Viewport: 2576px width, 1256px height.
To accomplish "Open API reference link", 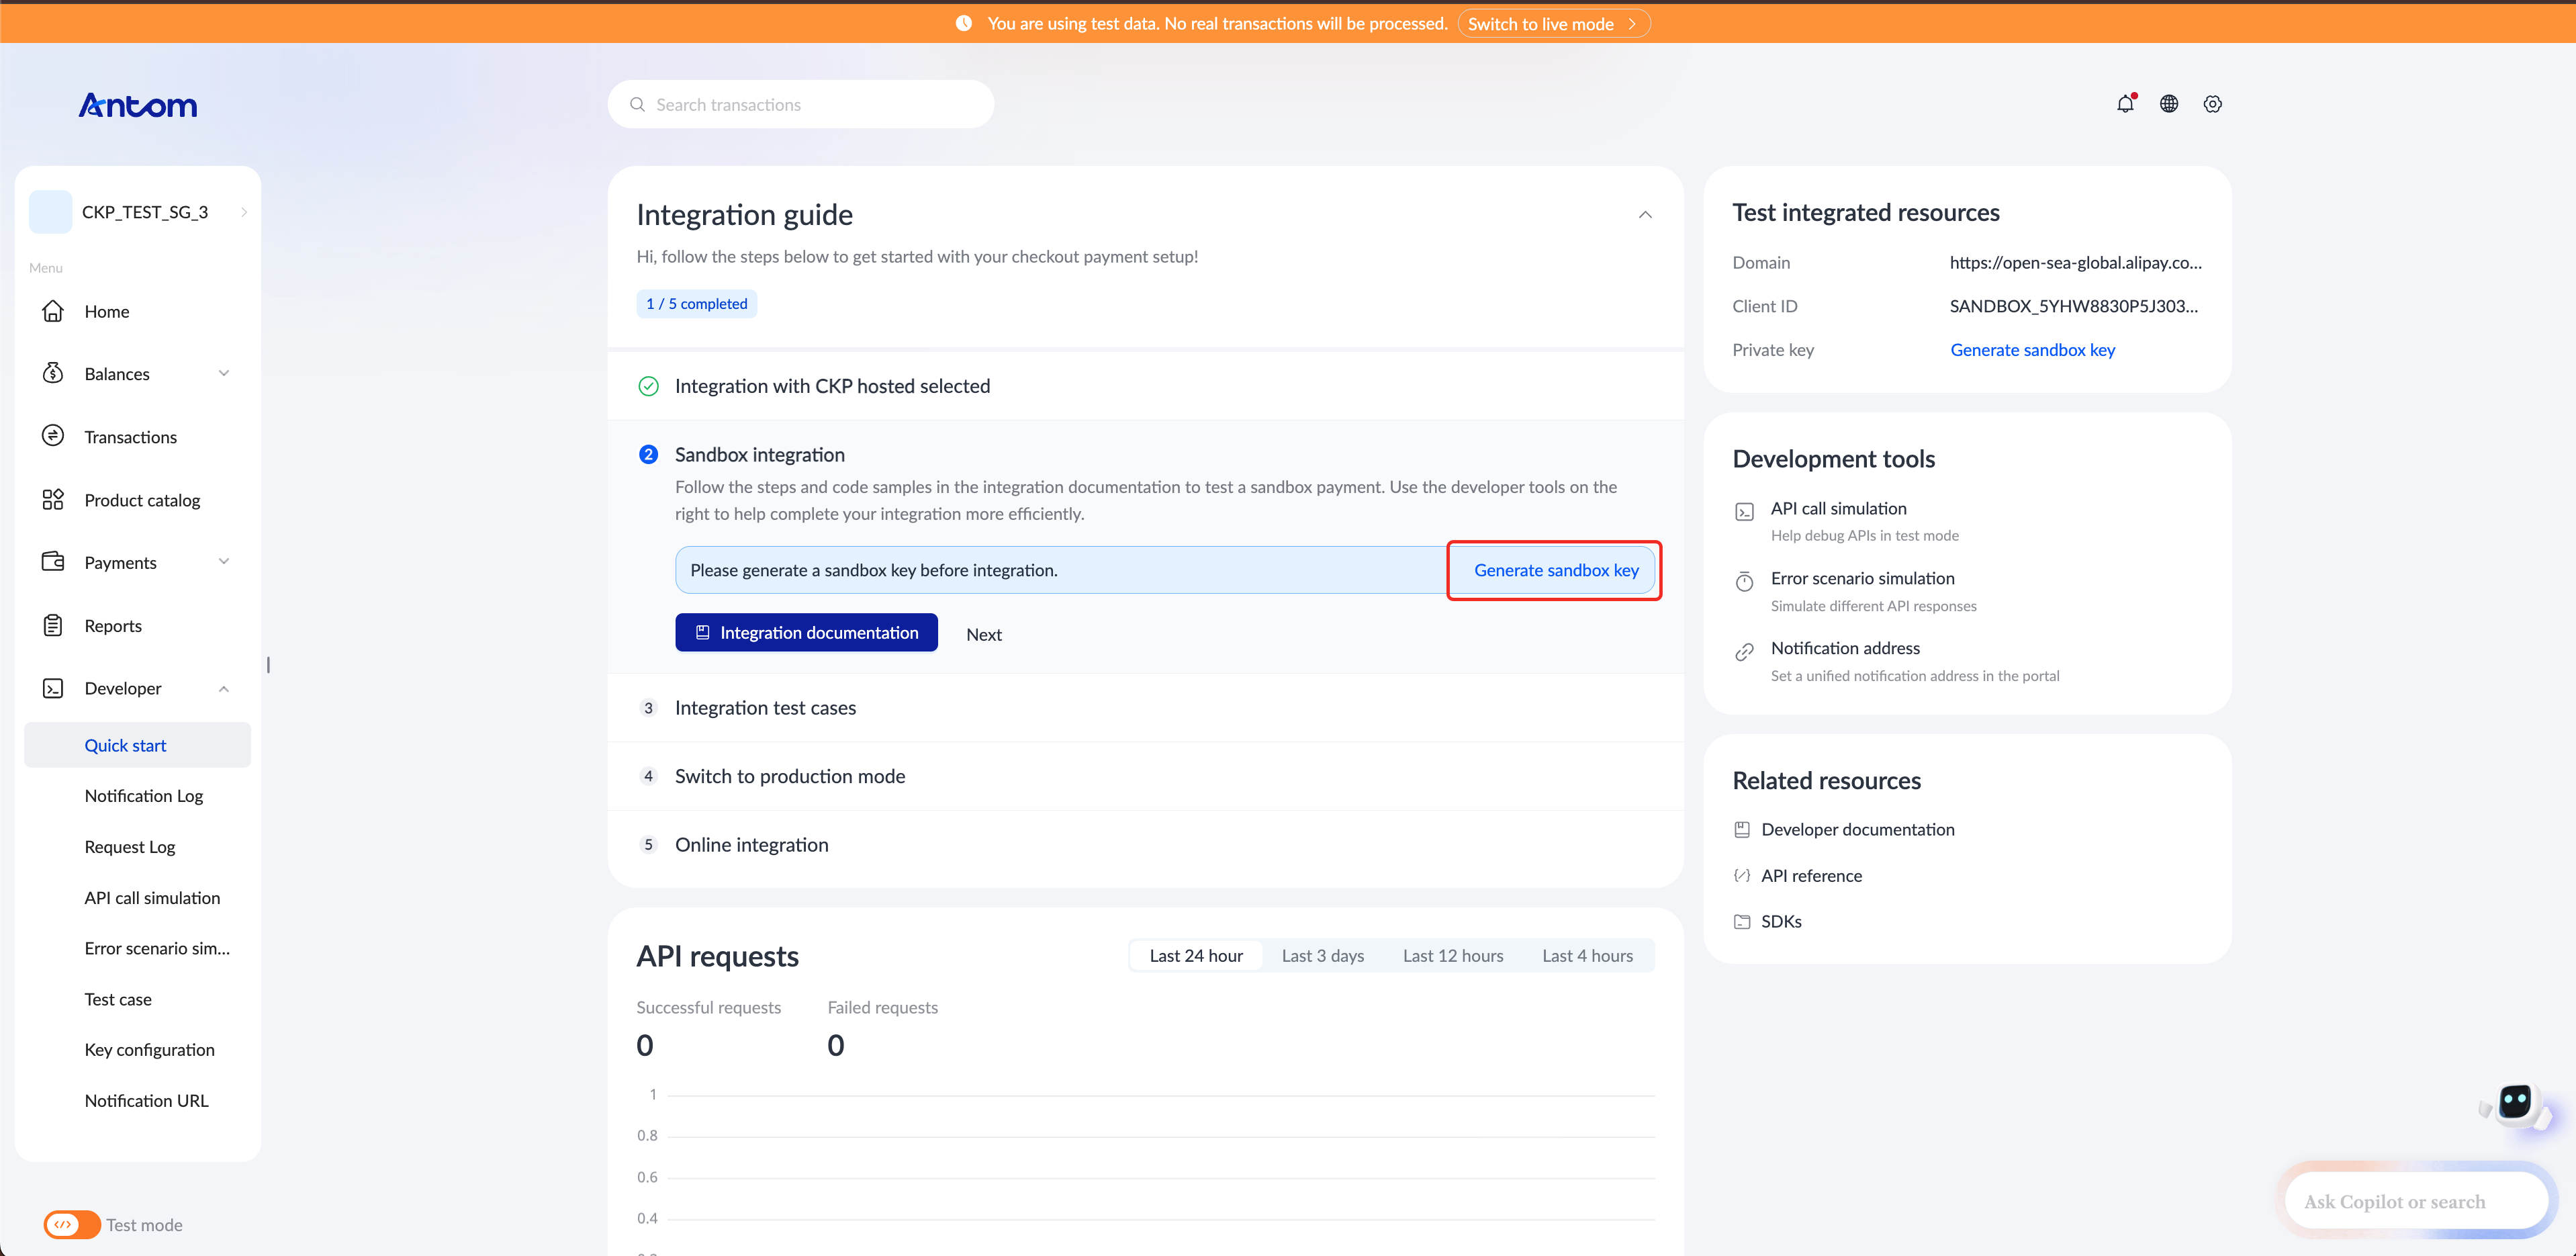I will (x=1811, y=875).
